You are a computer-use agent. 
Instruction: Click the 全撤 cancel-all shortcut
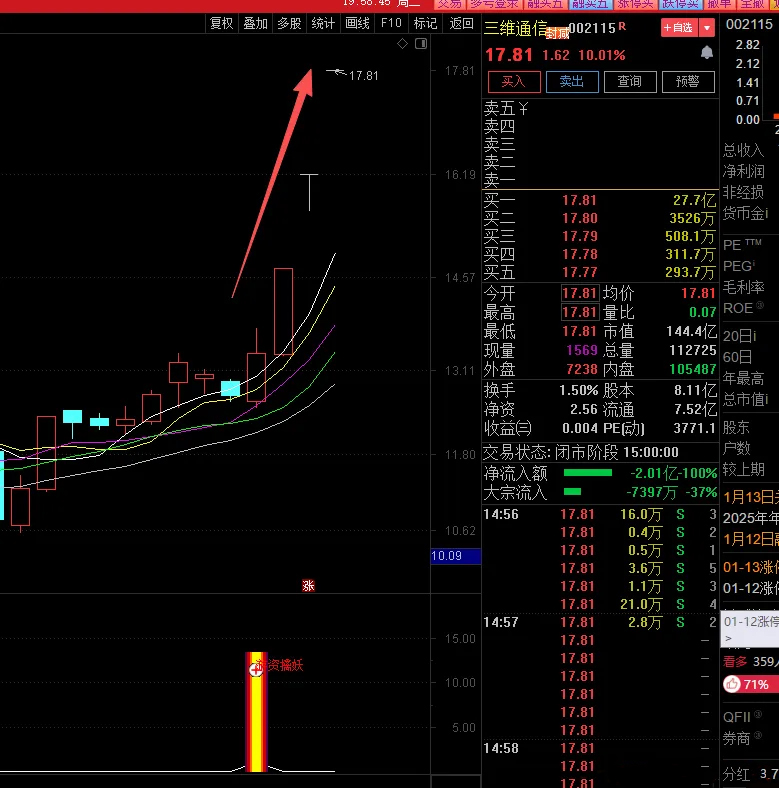752,4
